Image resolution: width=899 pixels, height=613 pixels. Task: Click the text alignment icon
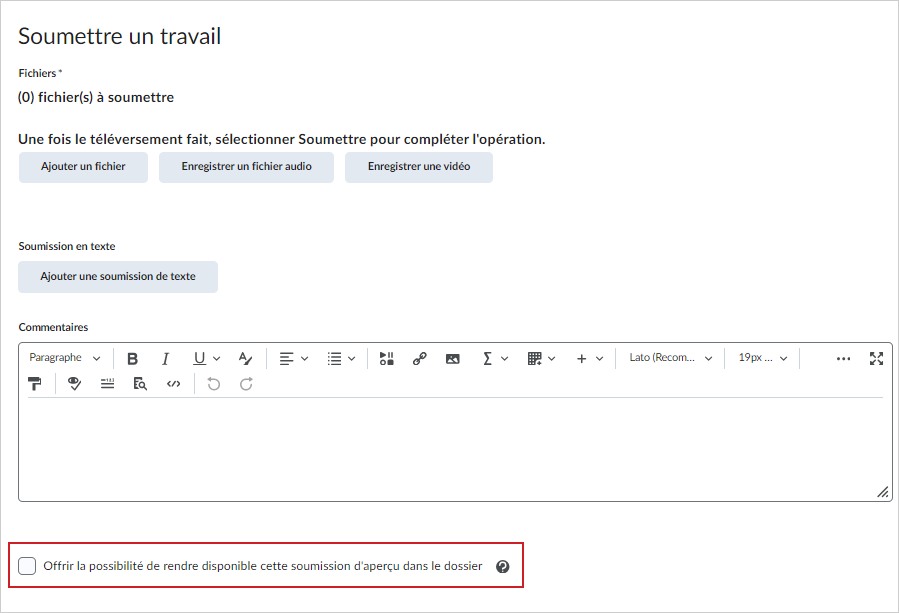tap(286, 358)
